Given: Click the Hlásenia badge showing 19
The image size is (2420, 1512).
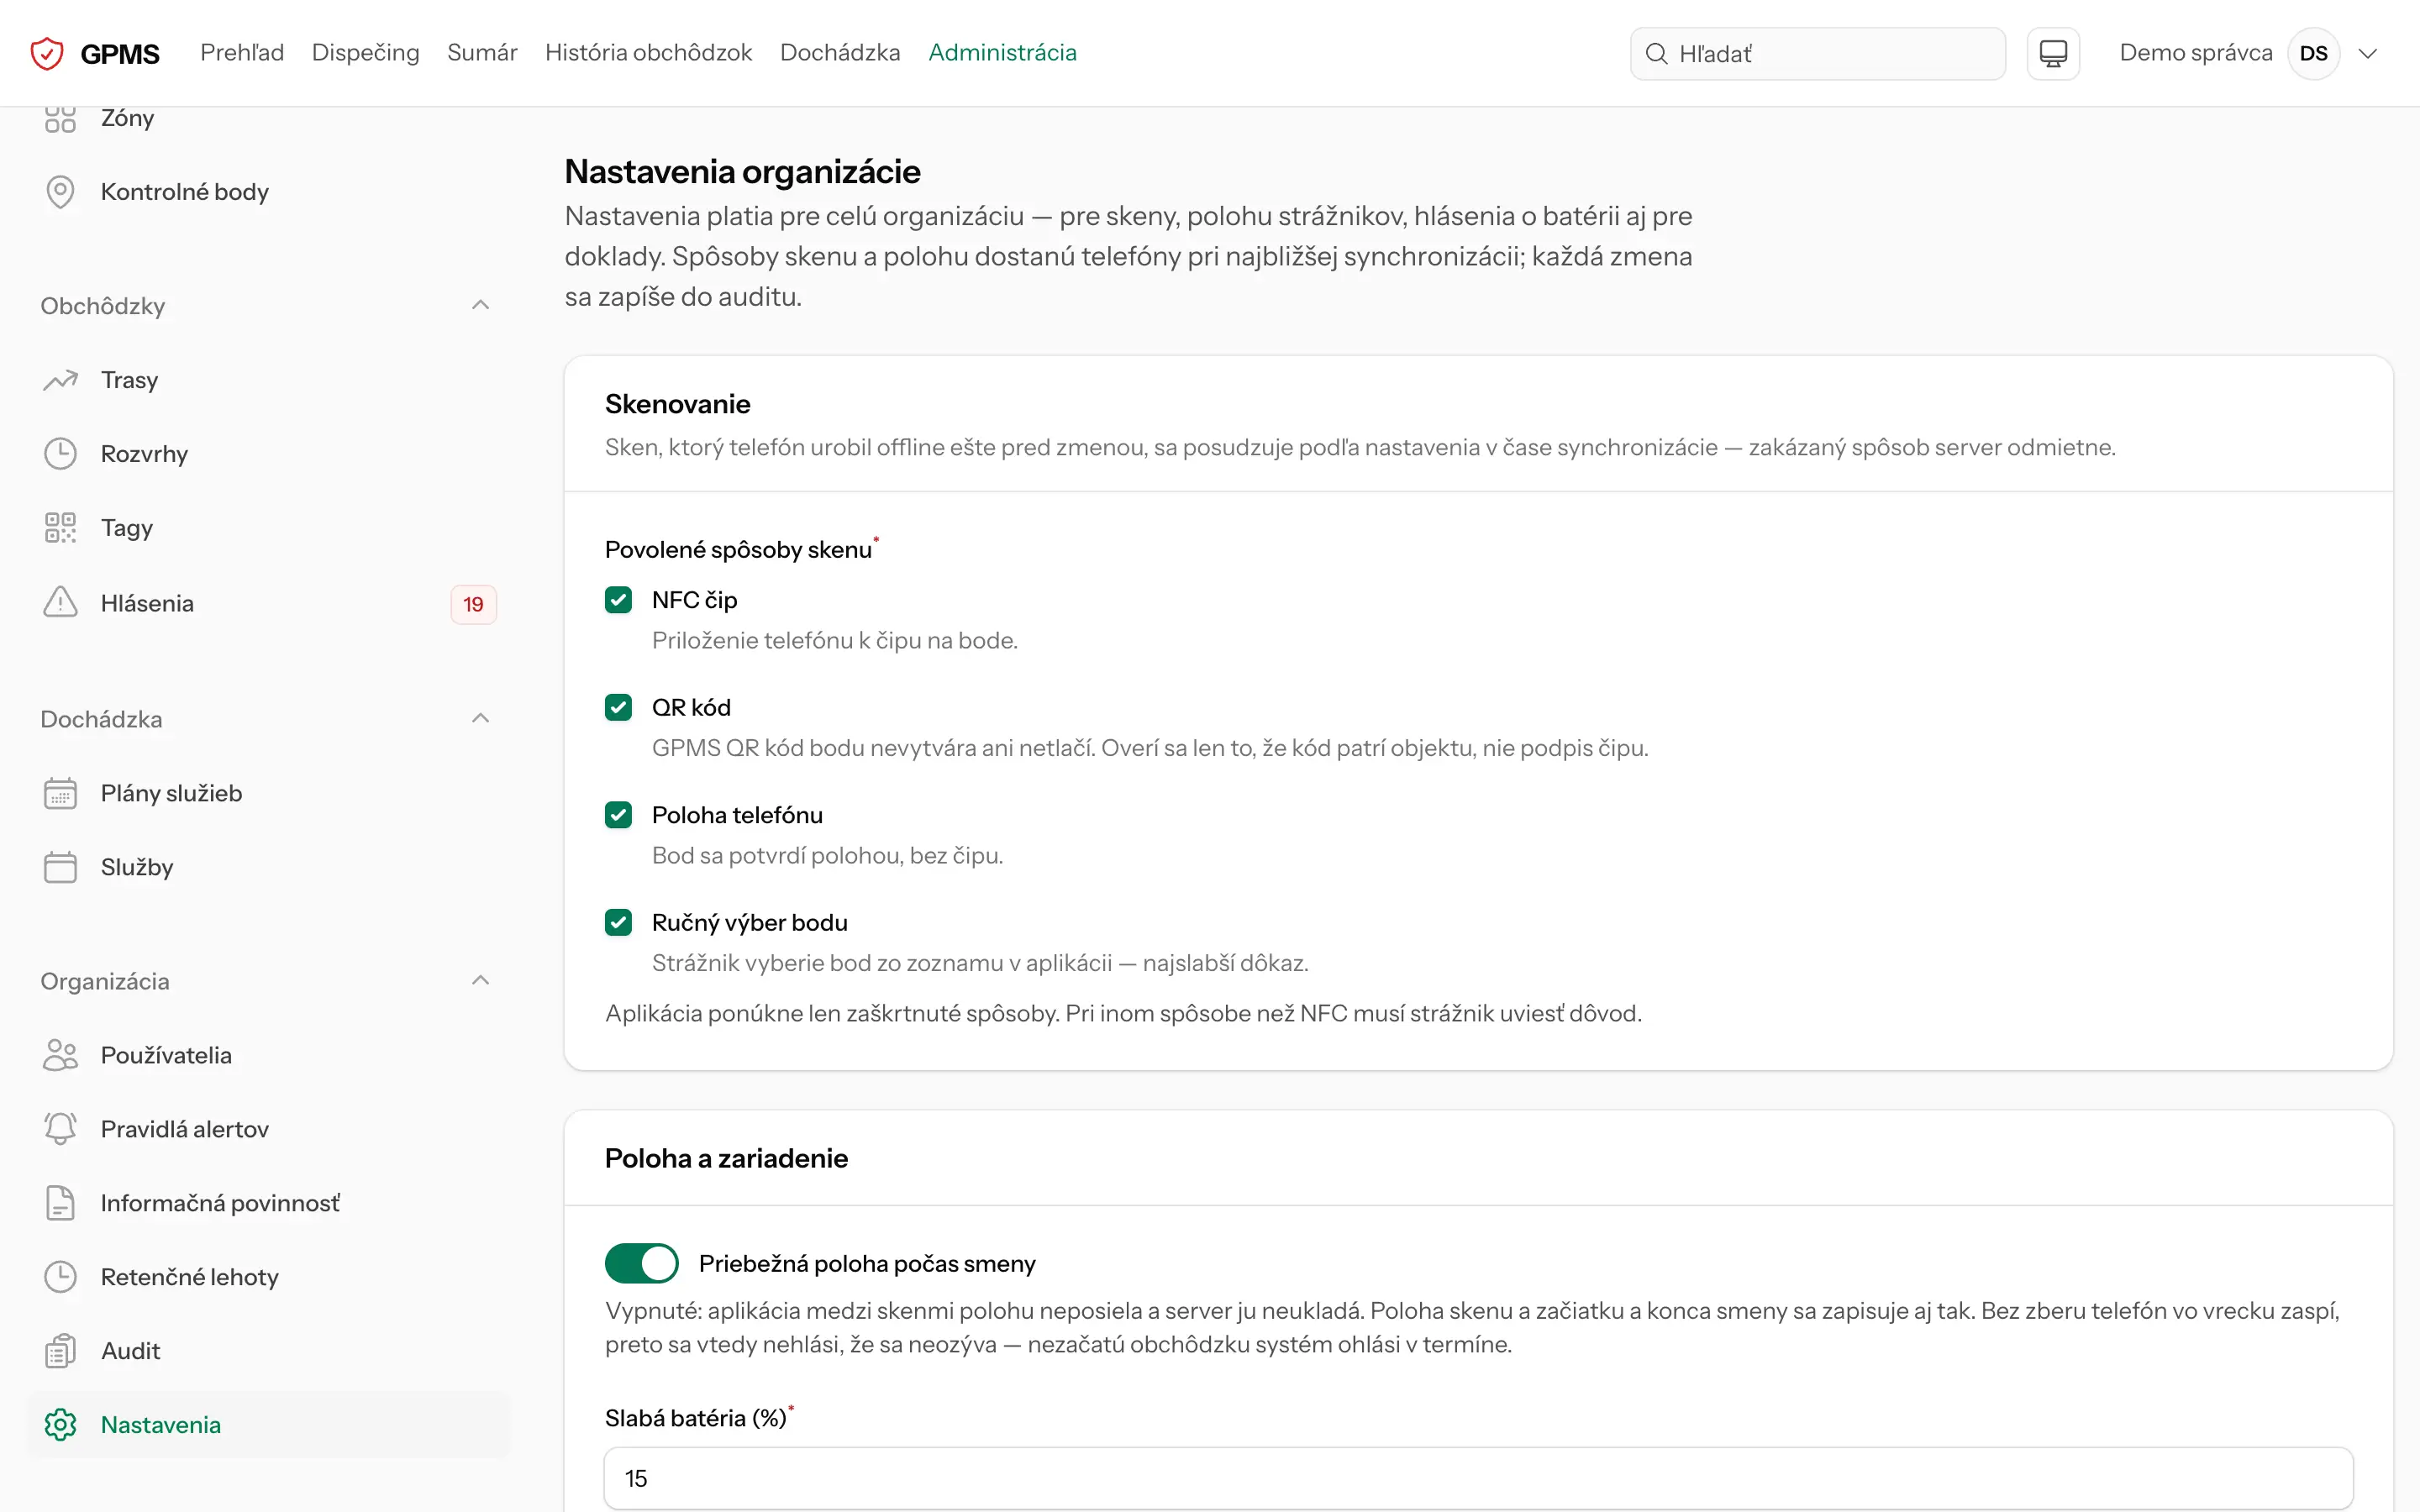Looking at the screenshot, I should click(x=473, y=604).
